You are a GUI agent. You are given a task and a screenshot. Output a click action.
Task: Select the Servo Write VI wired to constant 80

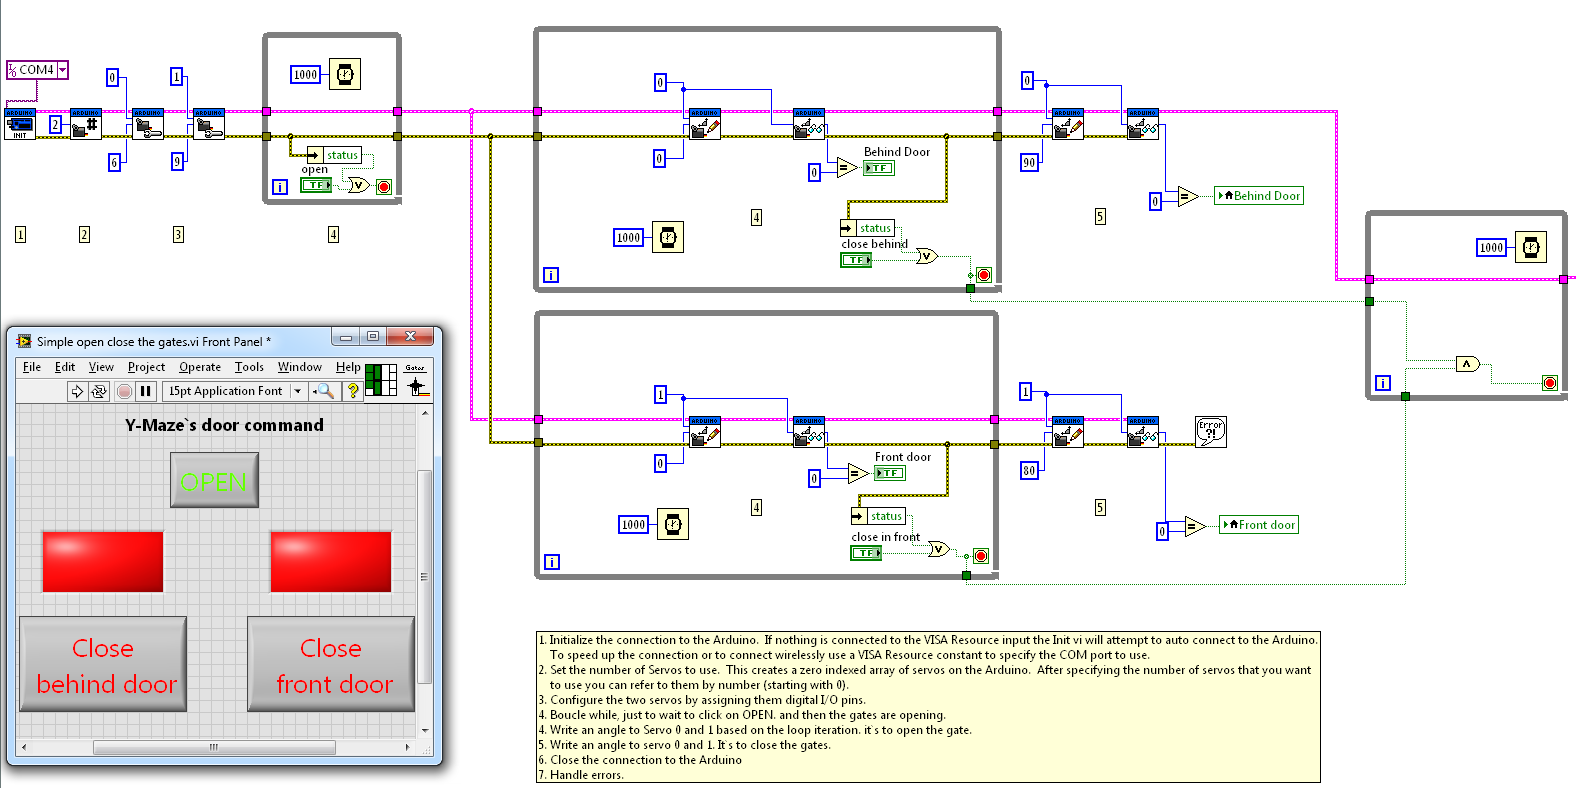[x=1068, y=432]
